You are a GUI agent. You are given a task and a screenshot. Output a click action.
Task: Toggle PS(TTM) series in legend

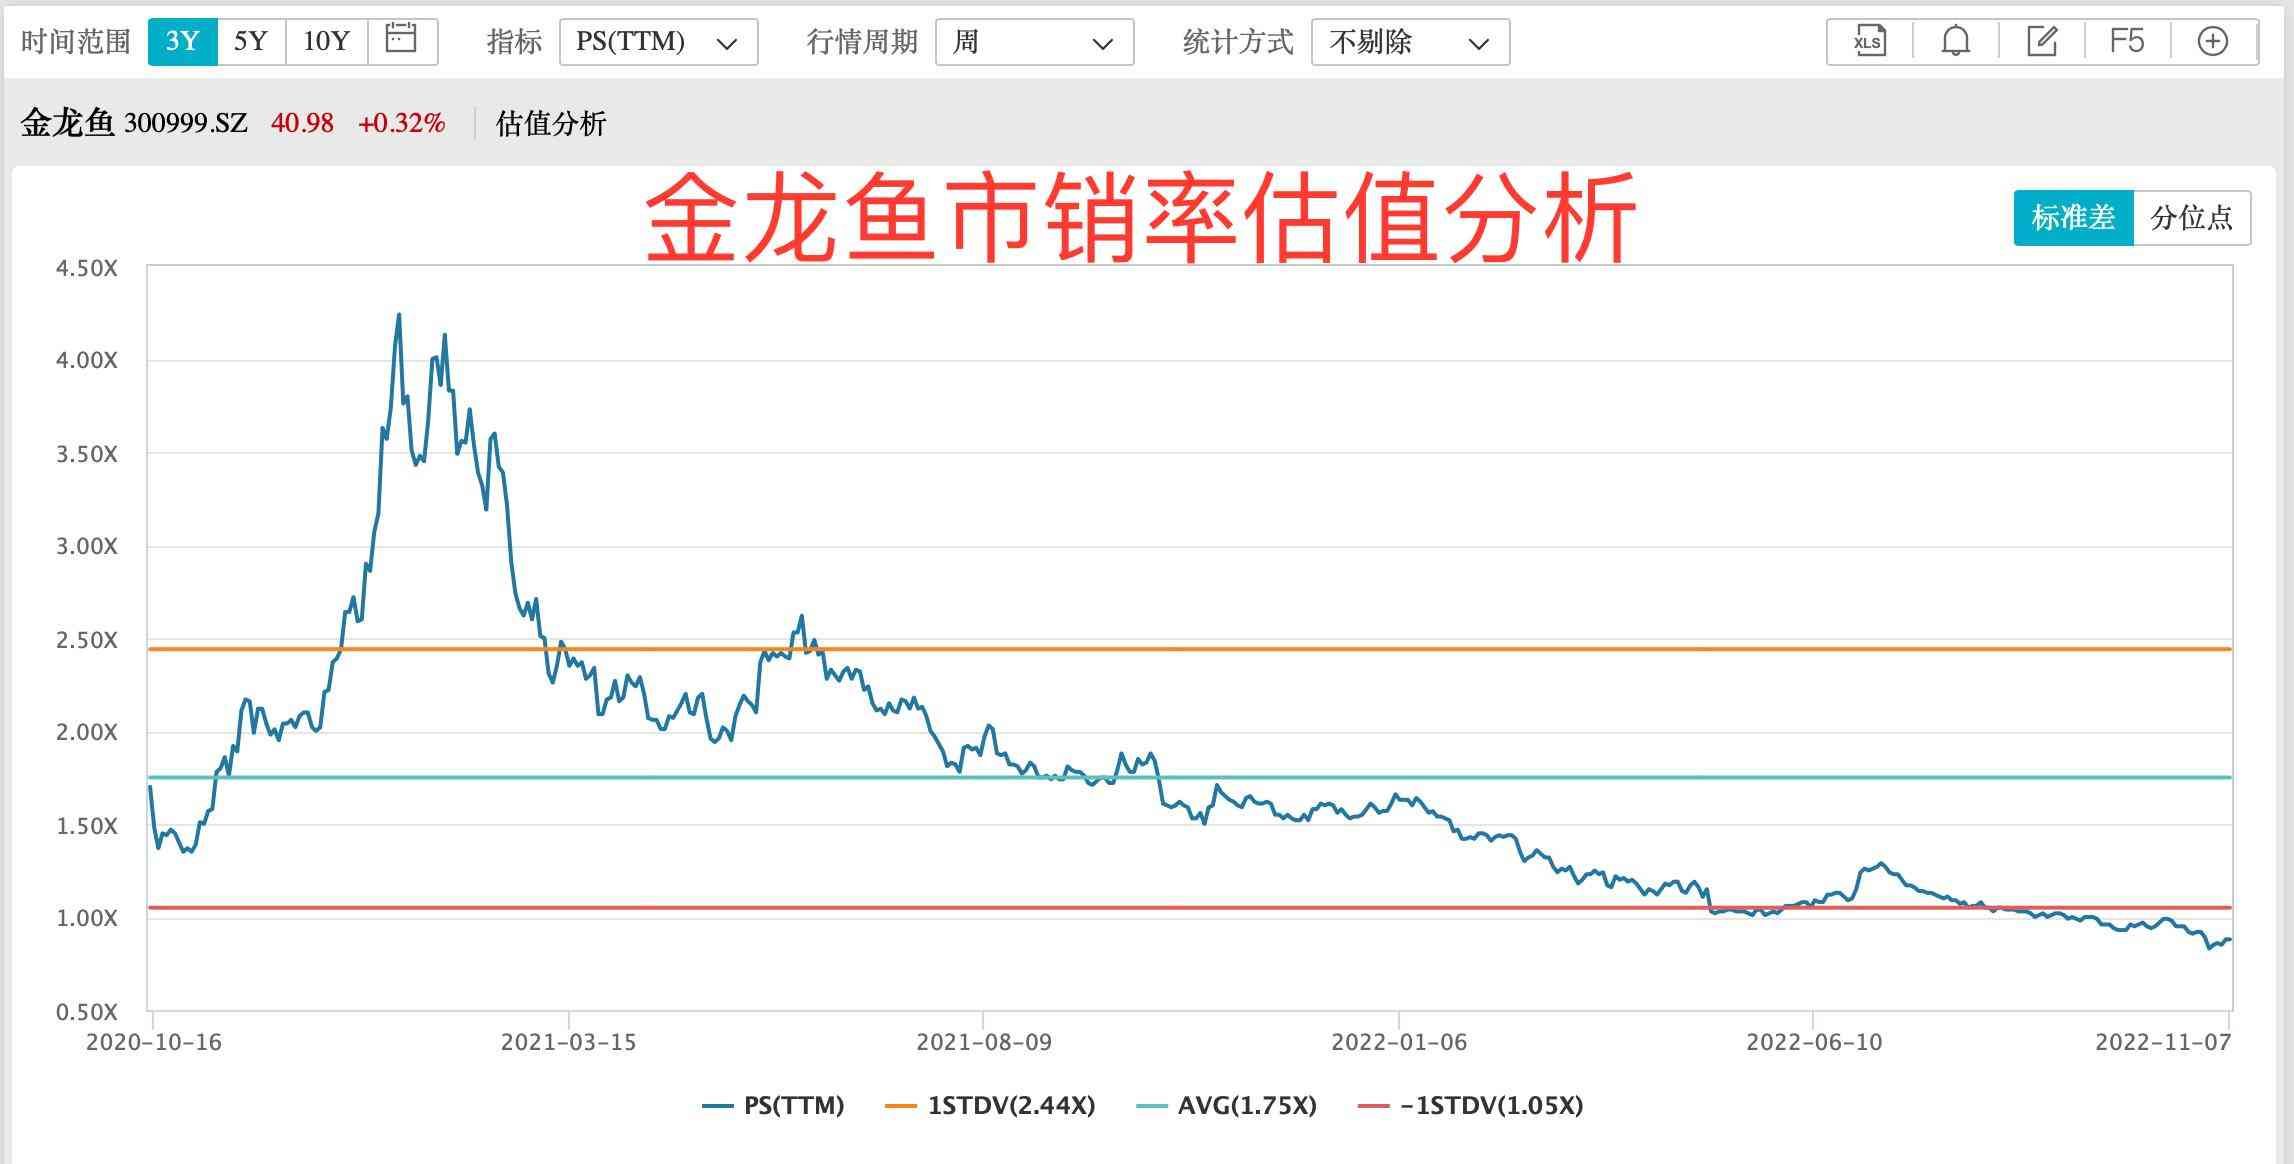tap(774, 1106)
